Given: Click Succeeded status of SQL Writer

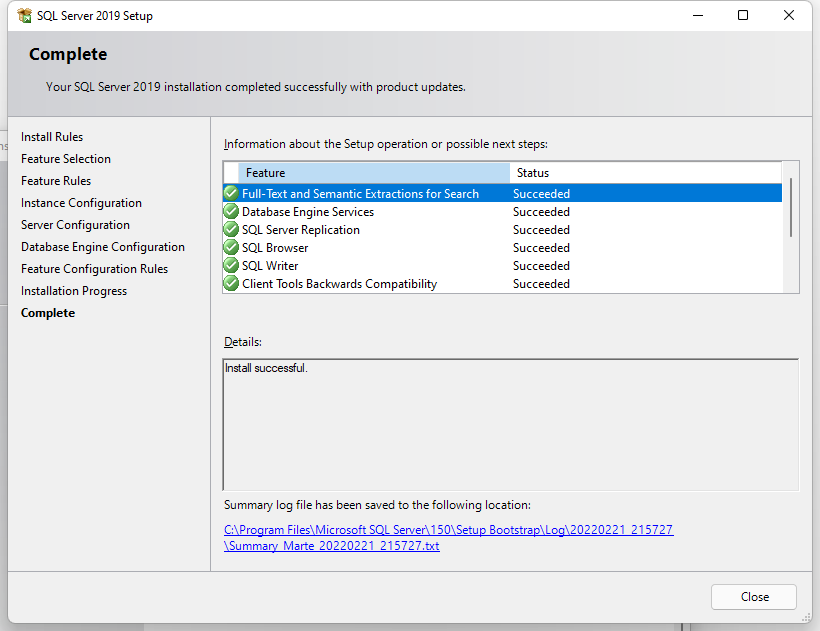Looking at the screenshot, I should coord(541,266).
